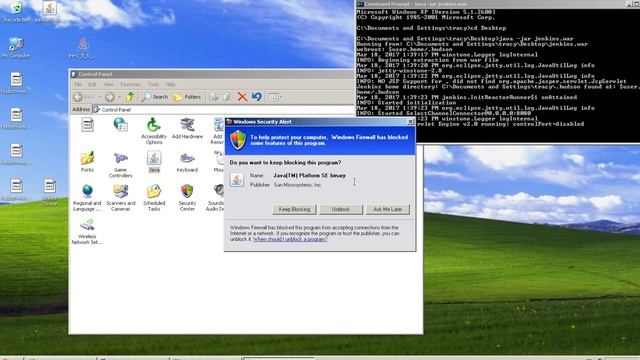Open the Scanners and Cameras icon
This screenshot has height=360, width=640.
coord(120,198)
